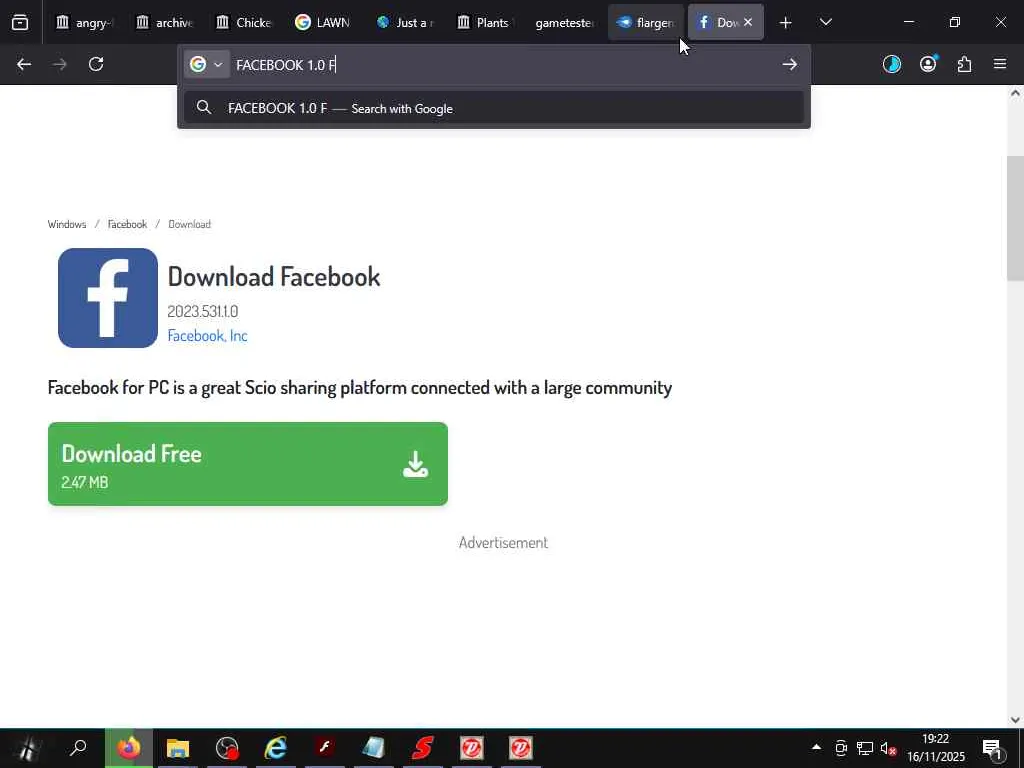Viewport: 1024px width, 768px height.
Task: Expand the list all tabs chevron
Action: pos(825,22)
